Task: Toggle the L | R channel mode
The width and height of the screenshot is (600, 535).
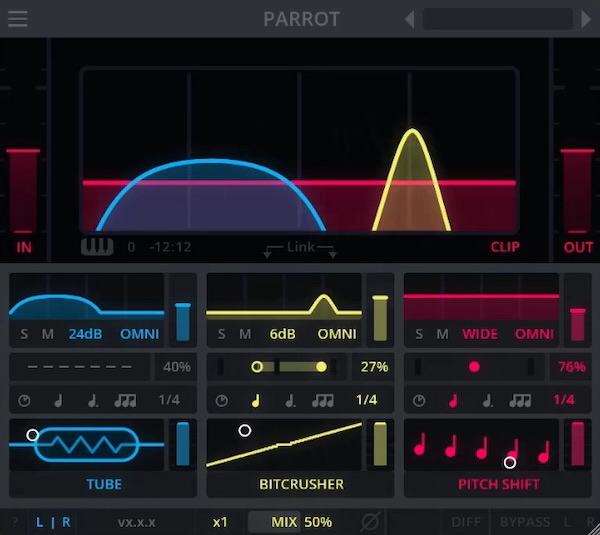Action: [x=53, y=522]
